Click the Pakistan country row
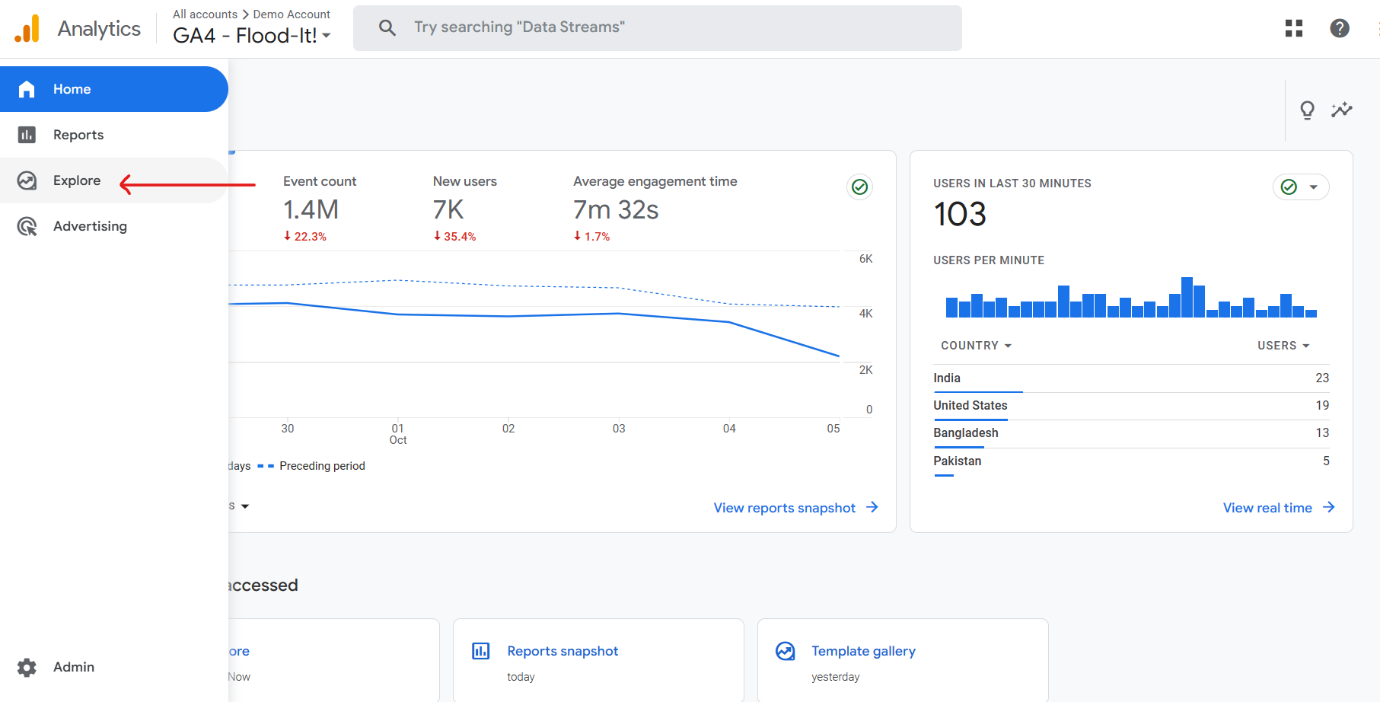1380x702 pixels. point(1131,461)
